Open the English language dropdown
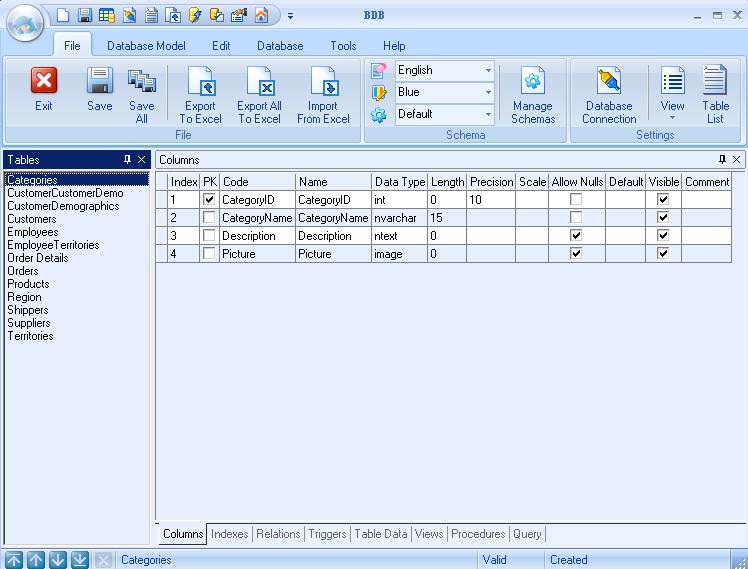Viewport: 748px width, 569px height. pos(488,71)
